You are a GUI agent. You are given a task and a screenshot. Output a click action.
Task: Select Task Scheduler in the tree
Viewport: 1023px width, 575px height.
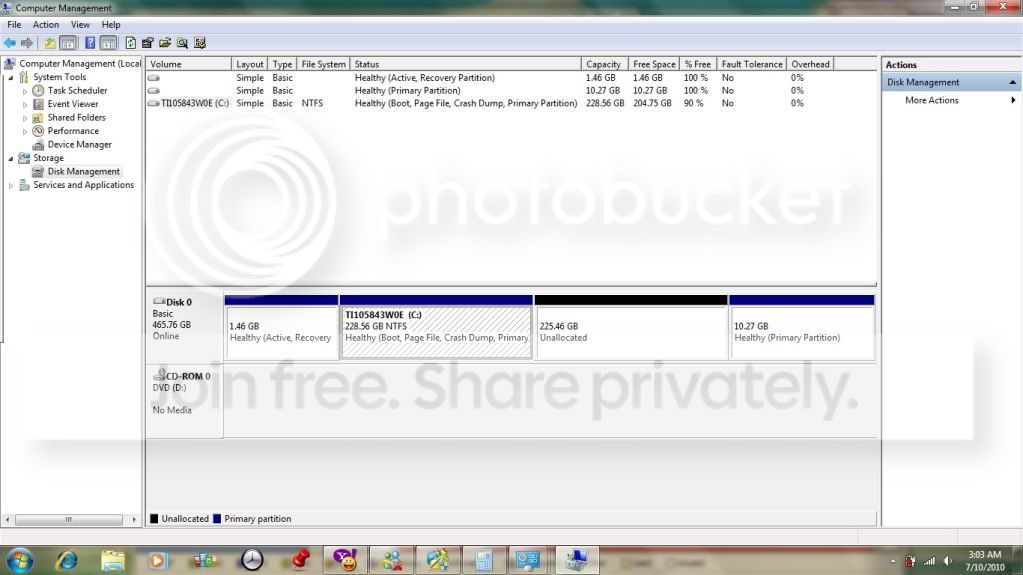(x=77, y=91)
